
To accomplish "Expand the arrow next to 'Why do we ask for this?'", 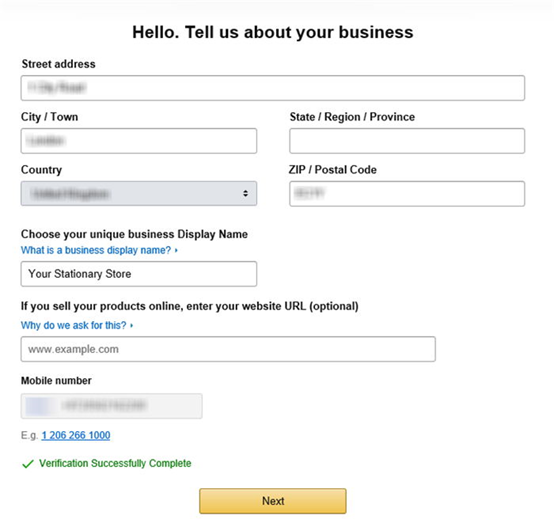I will [131, 325].
